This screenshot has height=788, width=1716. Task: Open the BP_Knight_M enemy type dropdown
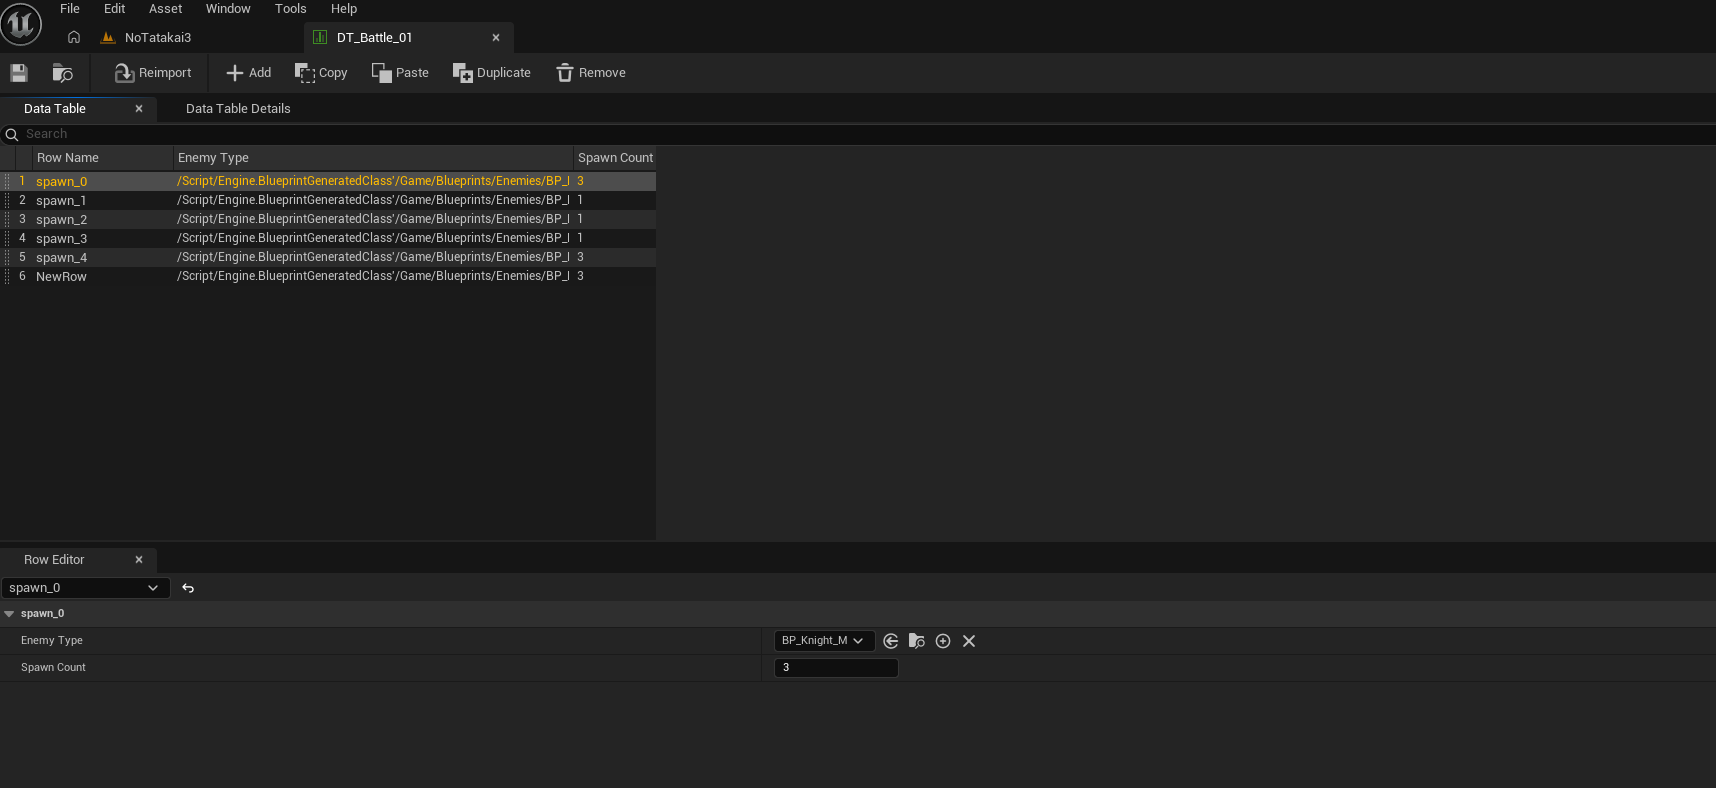coord(824,641)
